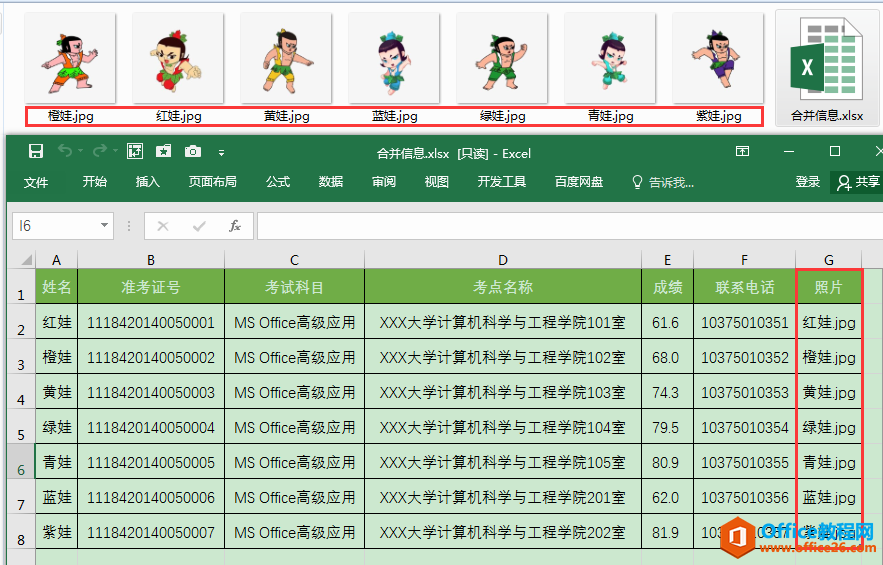The width and height of the screenshot is (883, 565).
Task: Click the Cancel X icon in formula bar
Action: pos(163,226)
